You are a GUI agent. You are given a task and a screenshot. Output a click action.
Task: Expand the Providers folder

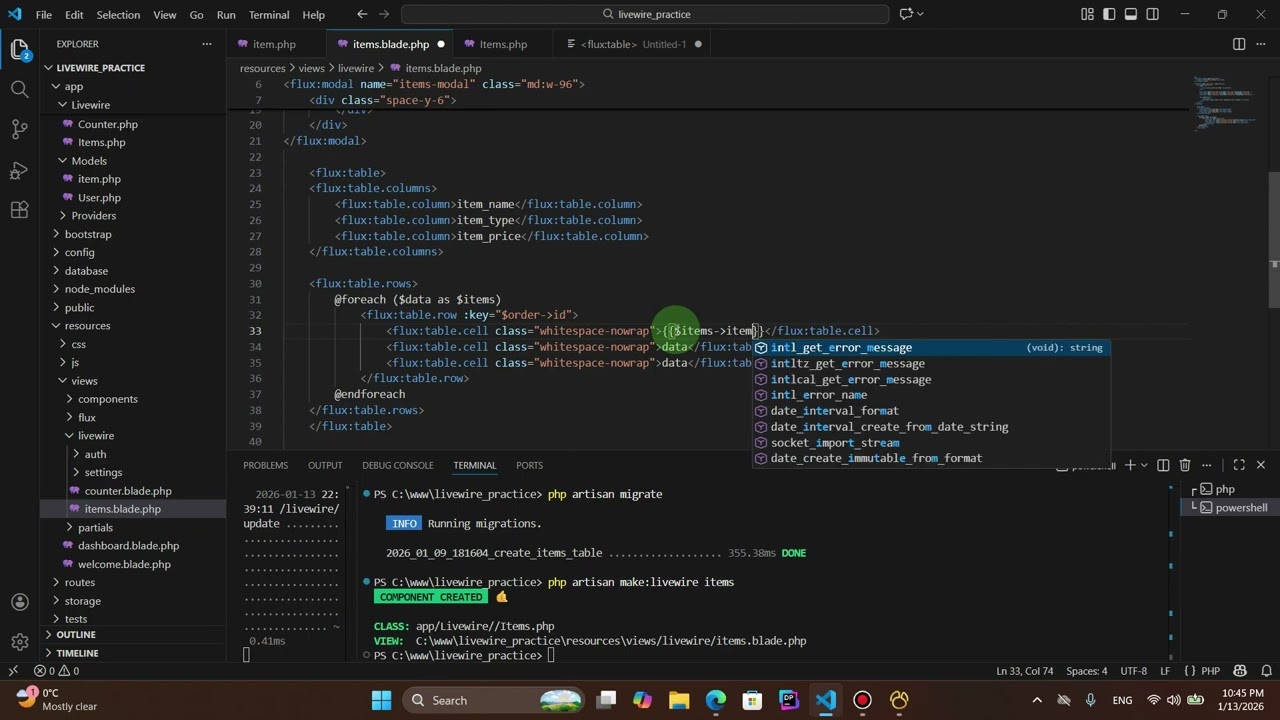coord(93,215)
